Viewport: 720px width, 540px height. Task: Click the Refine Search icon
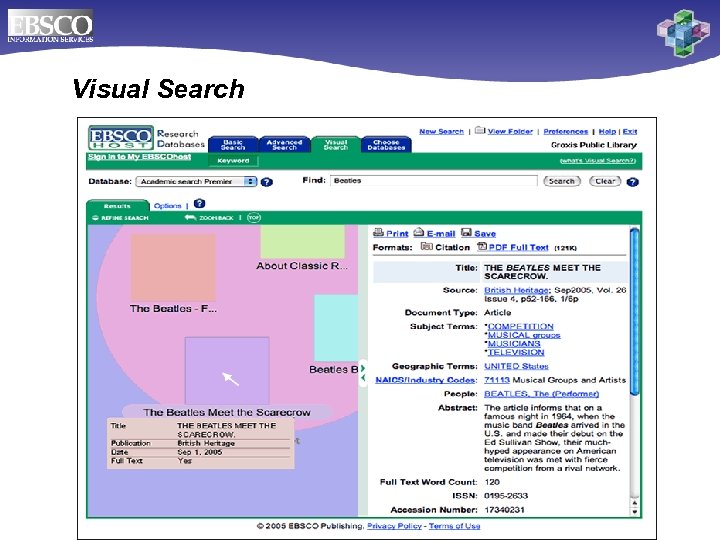[x=96, y=218]
